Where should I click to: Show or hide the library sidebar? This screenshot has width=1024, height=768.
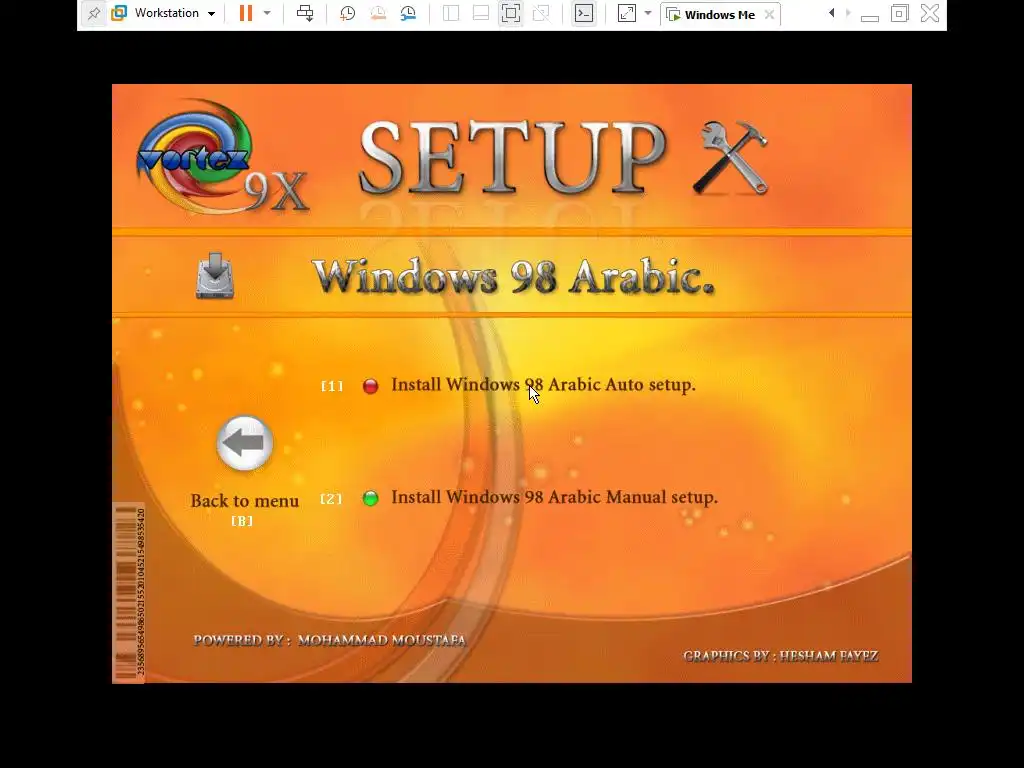451,13
